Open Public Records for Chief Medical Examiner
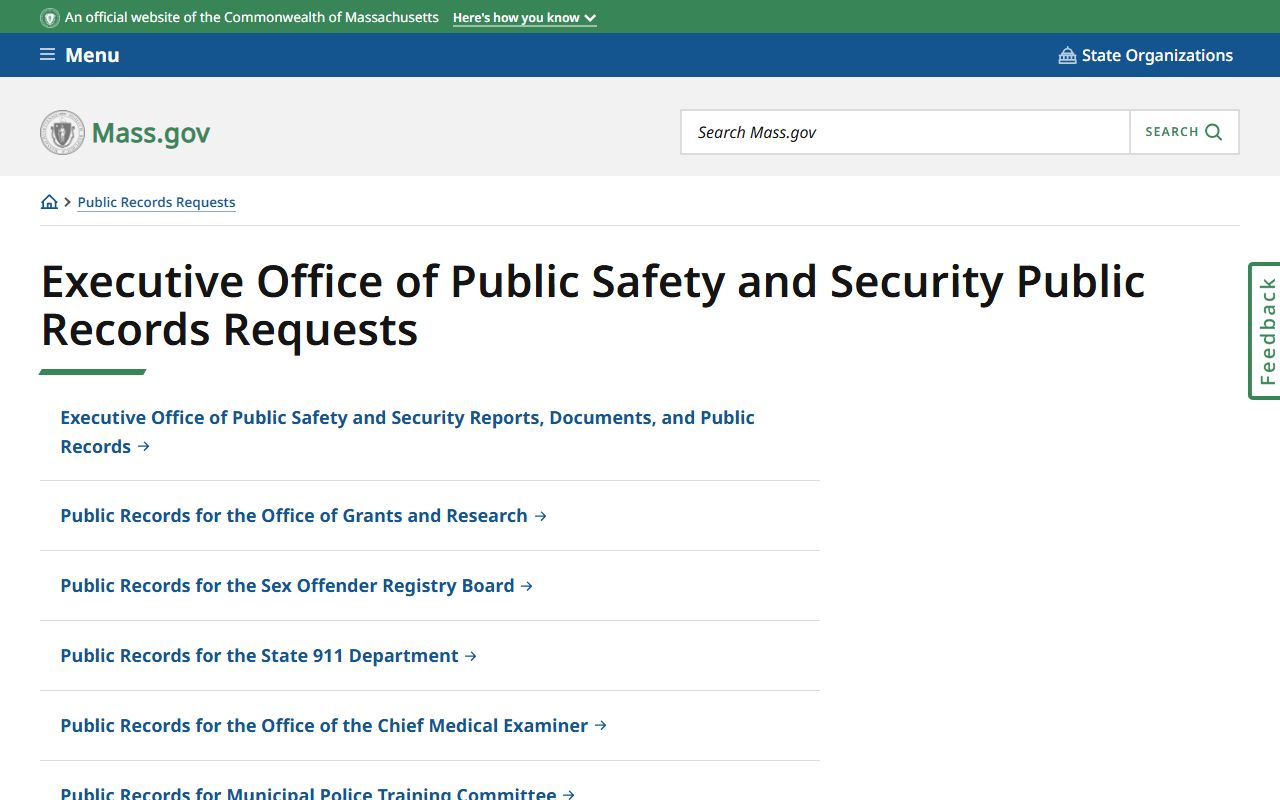Viewport: 1280px width, 800px height. click(x=334, y=726)
